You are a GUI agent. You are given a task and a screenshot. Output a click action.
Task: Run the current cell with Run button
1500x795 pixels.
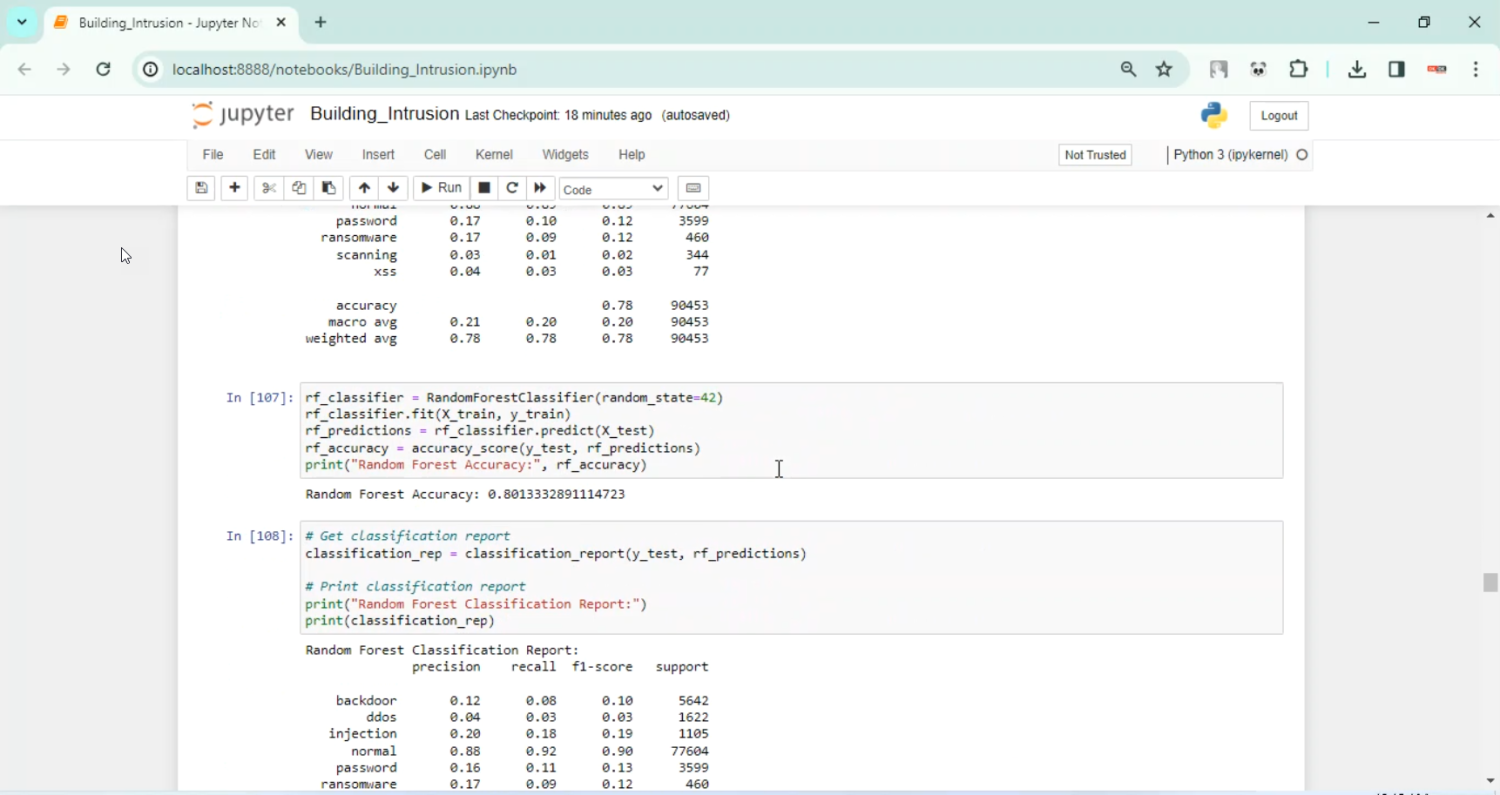tap(441, 188)
